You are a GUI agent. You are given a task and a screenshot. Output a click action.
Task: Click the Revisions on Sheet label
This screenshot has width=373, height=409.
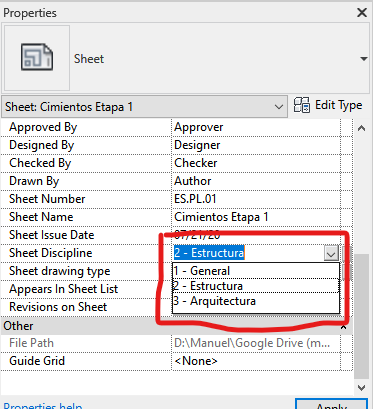(58, 307)
